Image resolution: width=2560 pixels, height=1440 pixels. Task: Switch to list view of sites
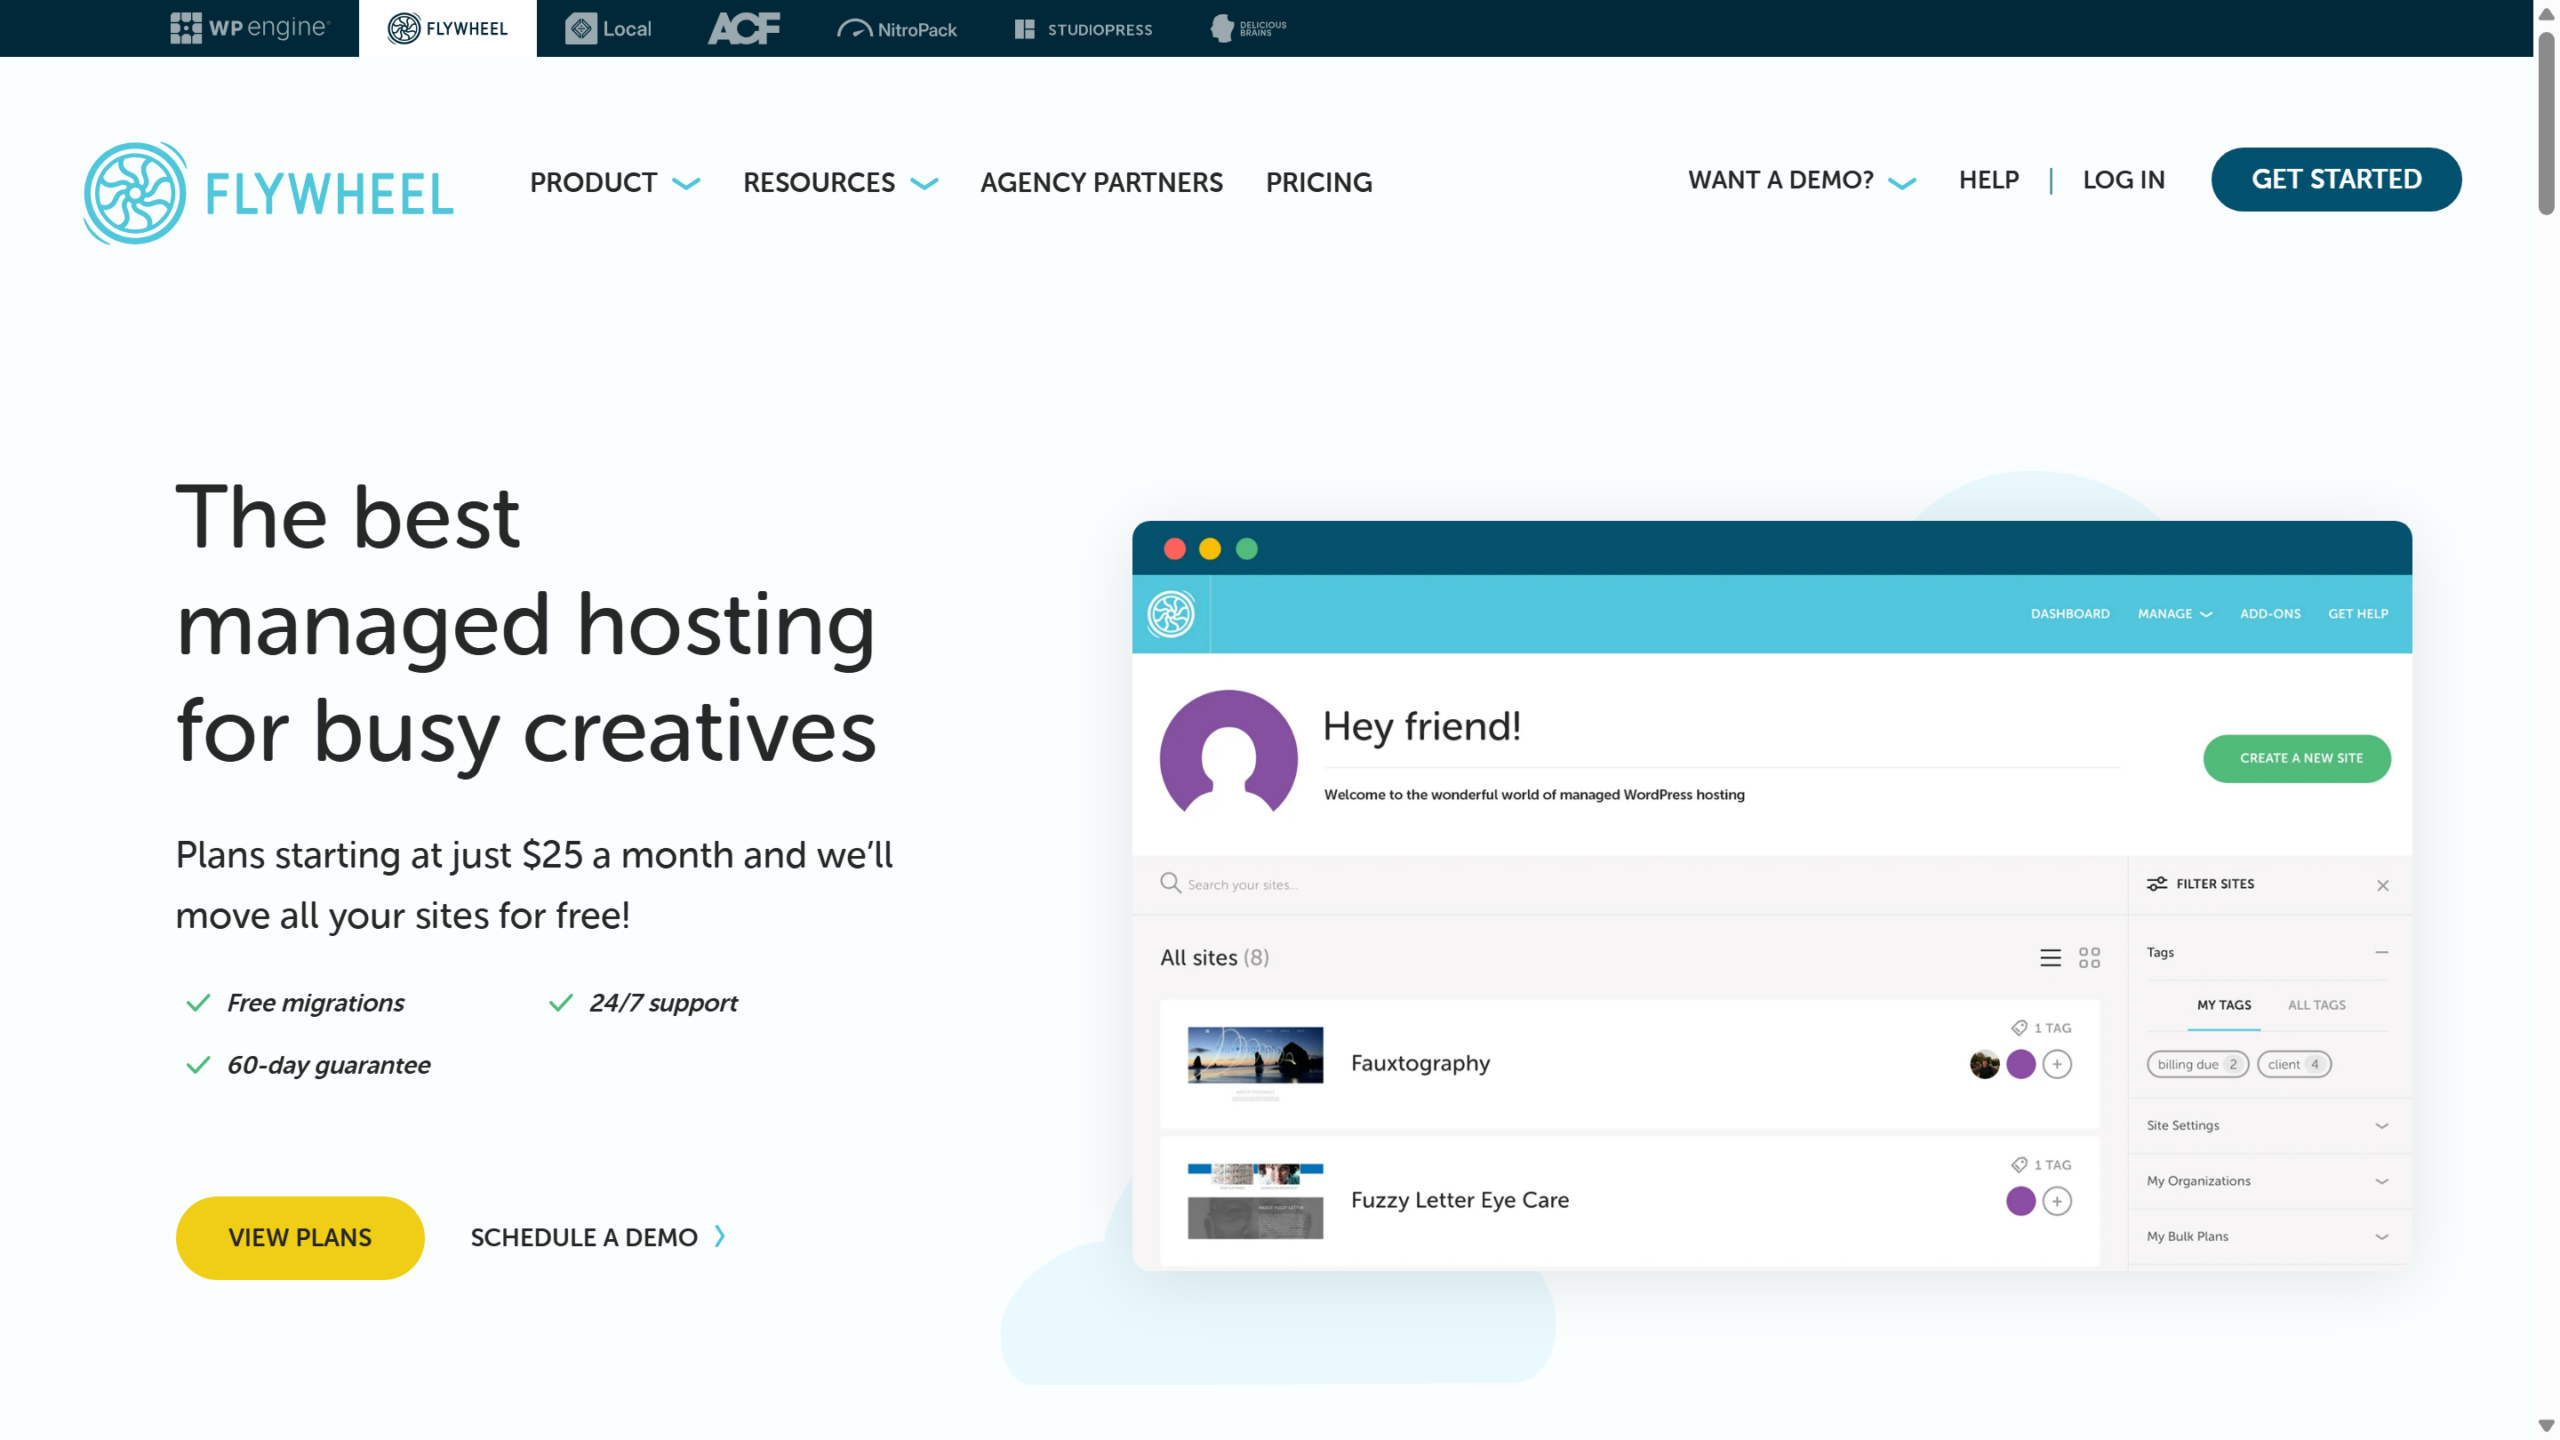(x=2050, y=957)
